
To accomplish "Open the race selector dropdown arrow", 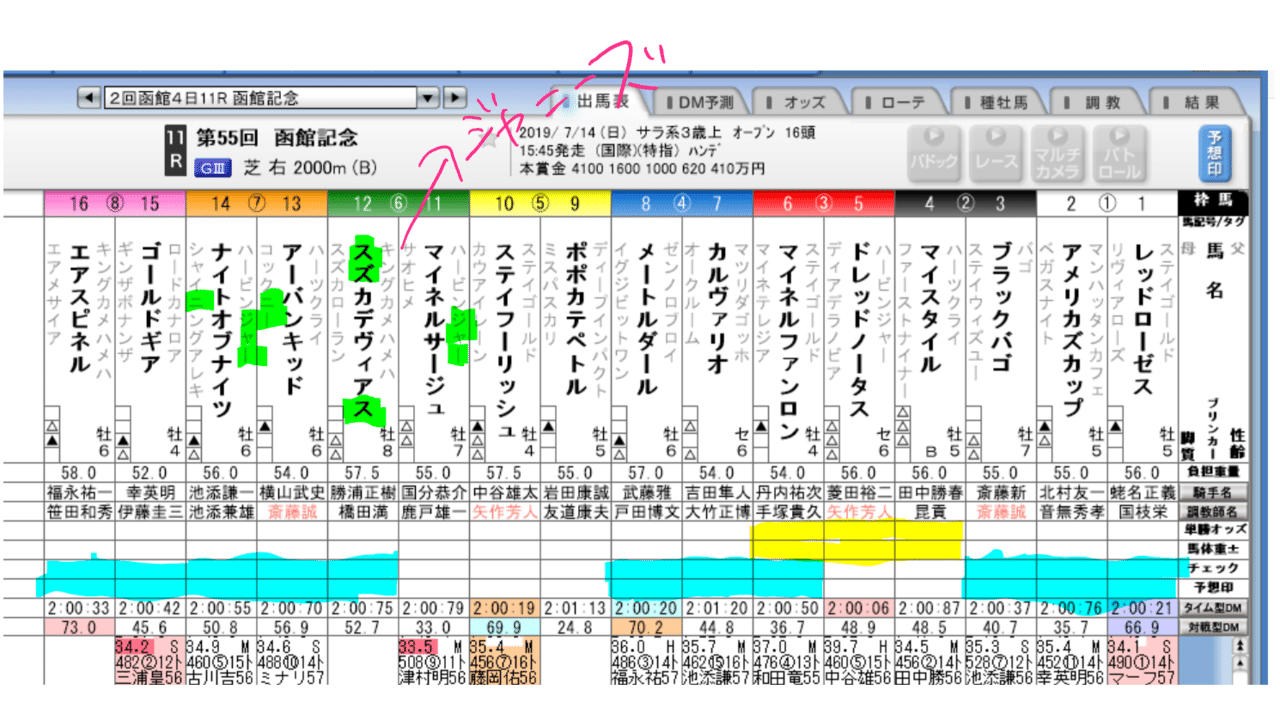I will 428,99.
